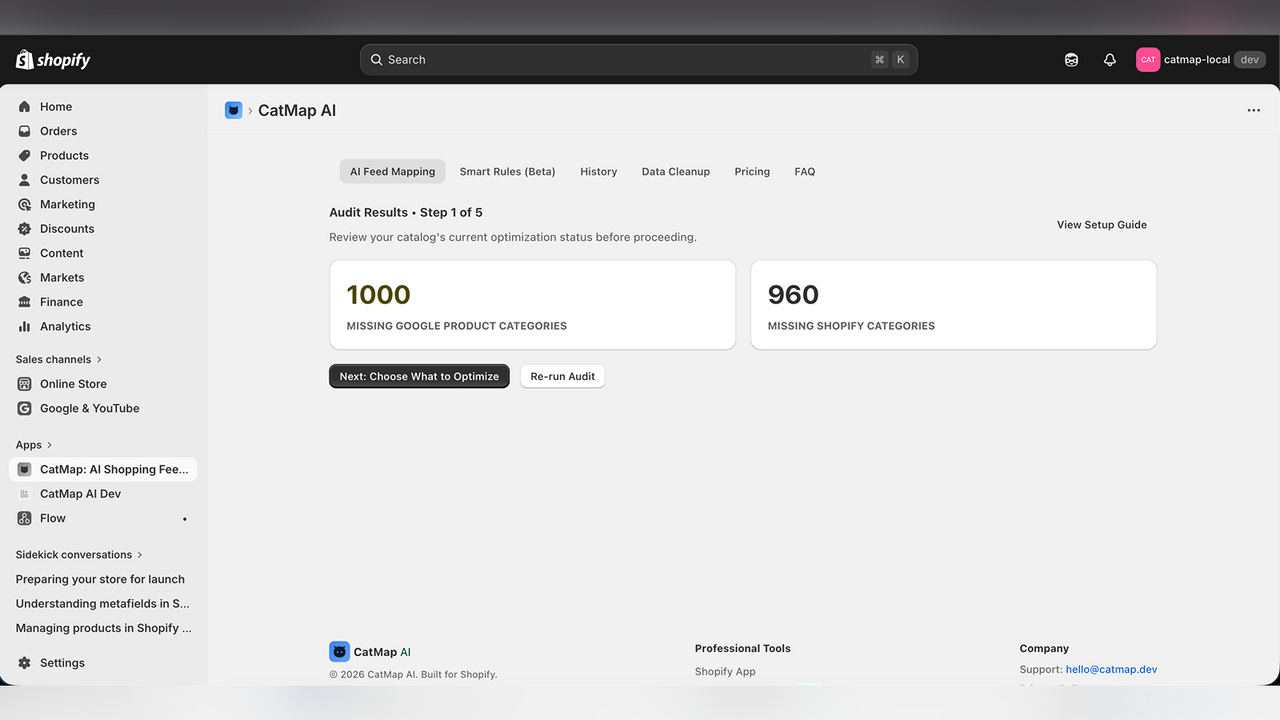Click the 'Professional Tools' footer heading
1280x720 pixels.
[x=743, y=649]
